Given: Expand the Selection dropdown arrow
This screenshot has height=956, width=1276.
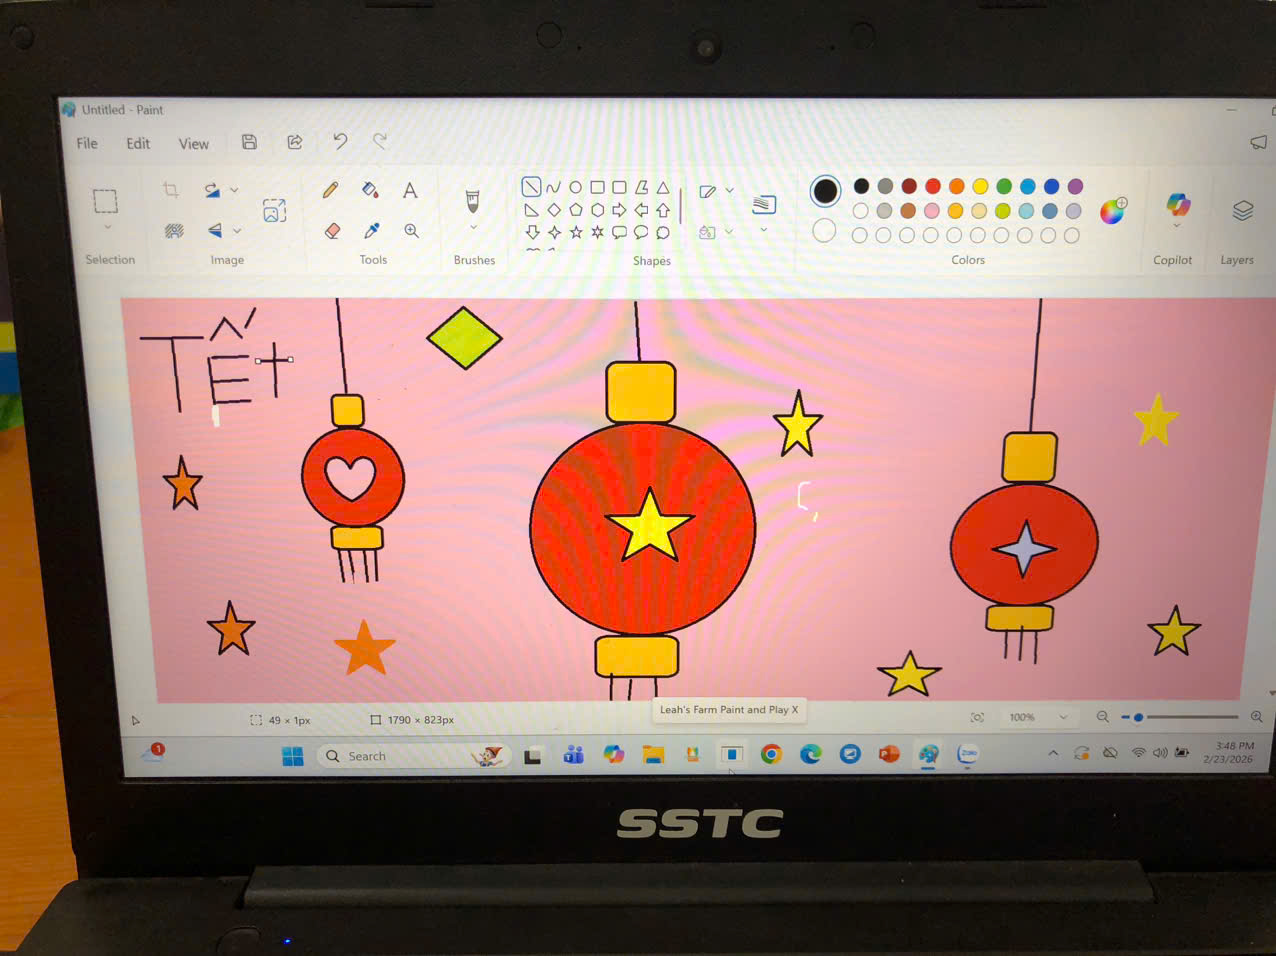Looking at the screenshot, I should pyautogui.click(x=107, y=229).
